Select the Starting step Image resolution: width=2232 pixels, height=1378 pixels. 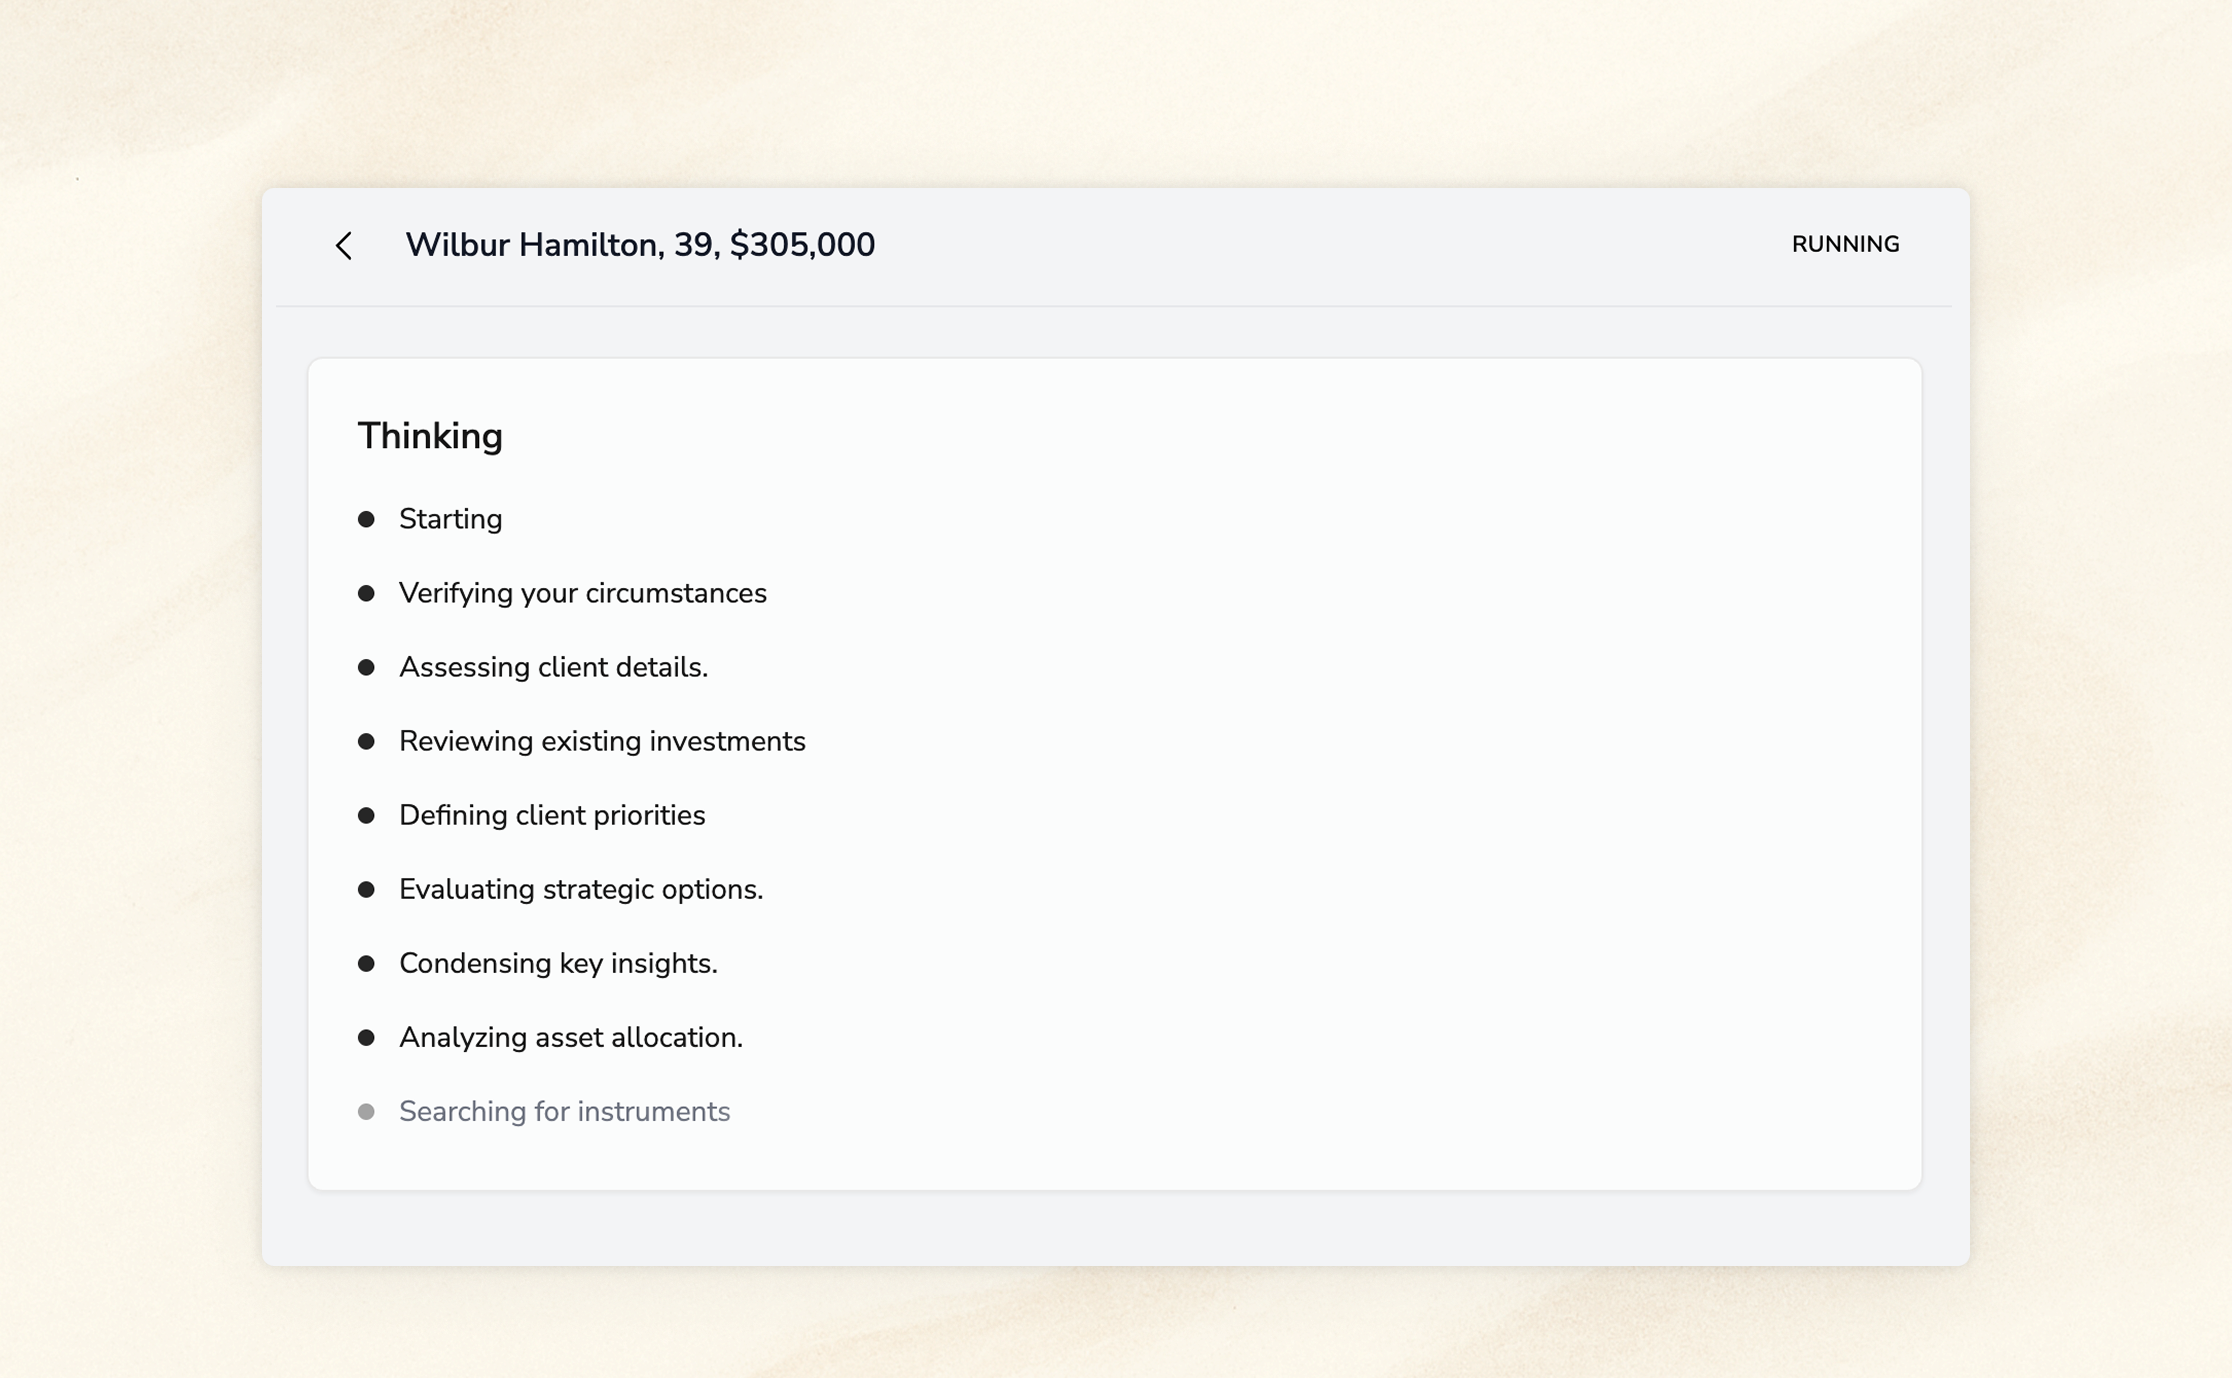point(450,519)
